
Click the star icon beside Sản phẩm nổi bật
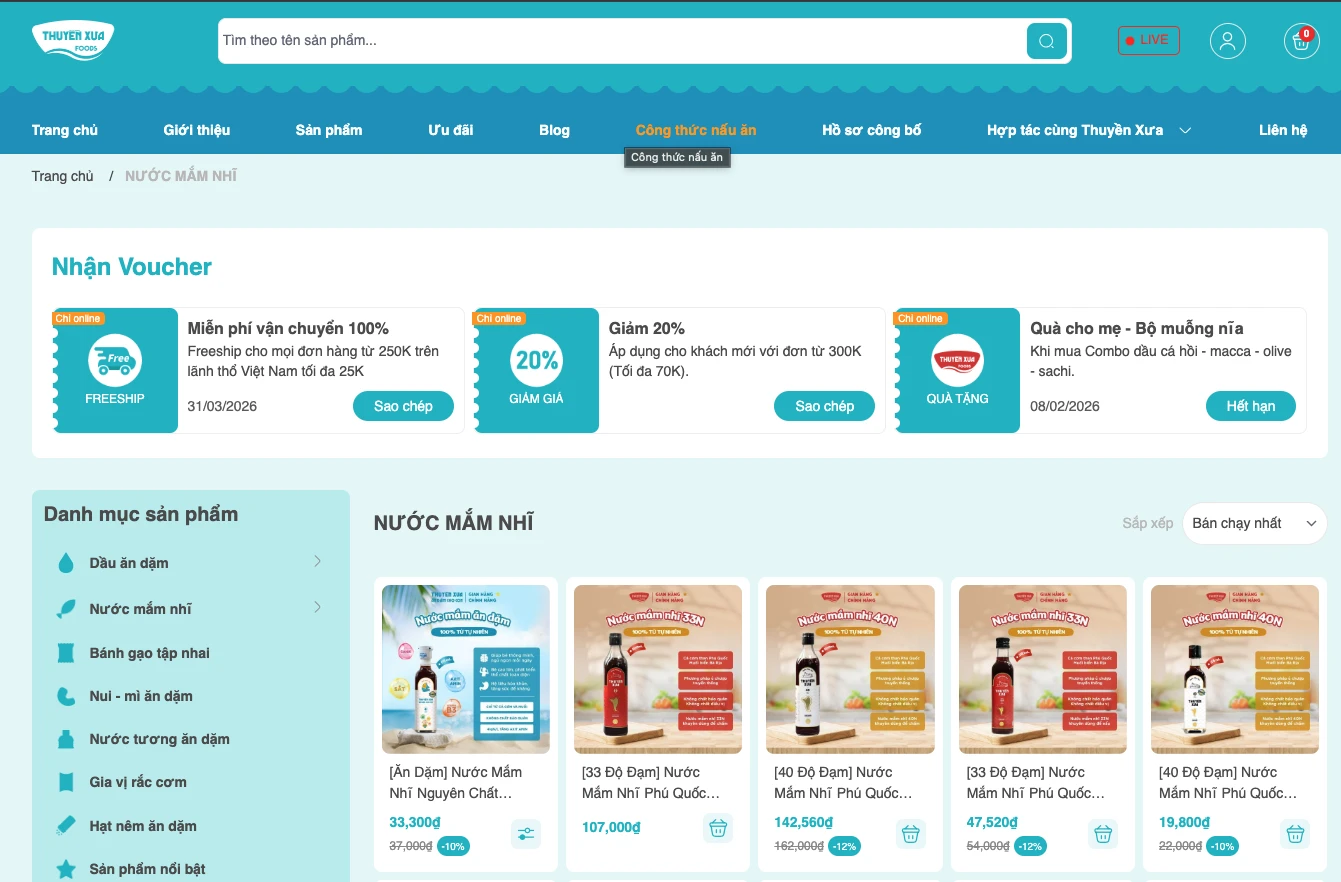(x=66, y=869)
